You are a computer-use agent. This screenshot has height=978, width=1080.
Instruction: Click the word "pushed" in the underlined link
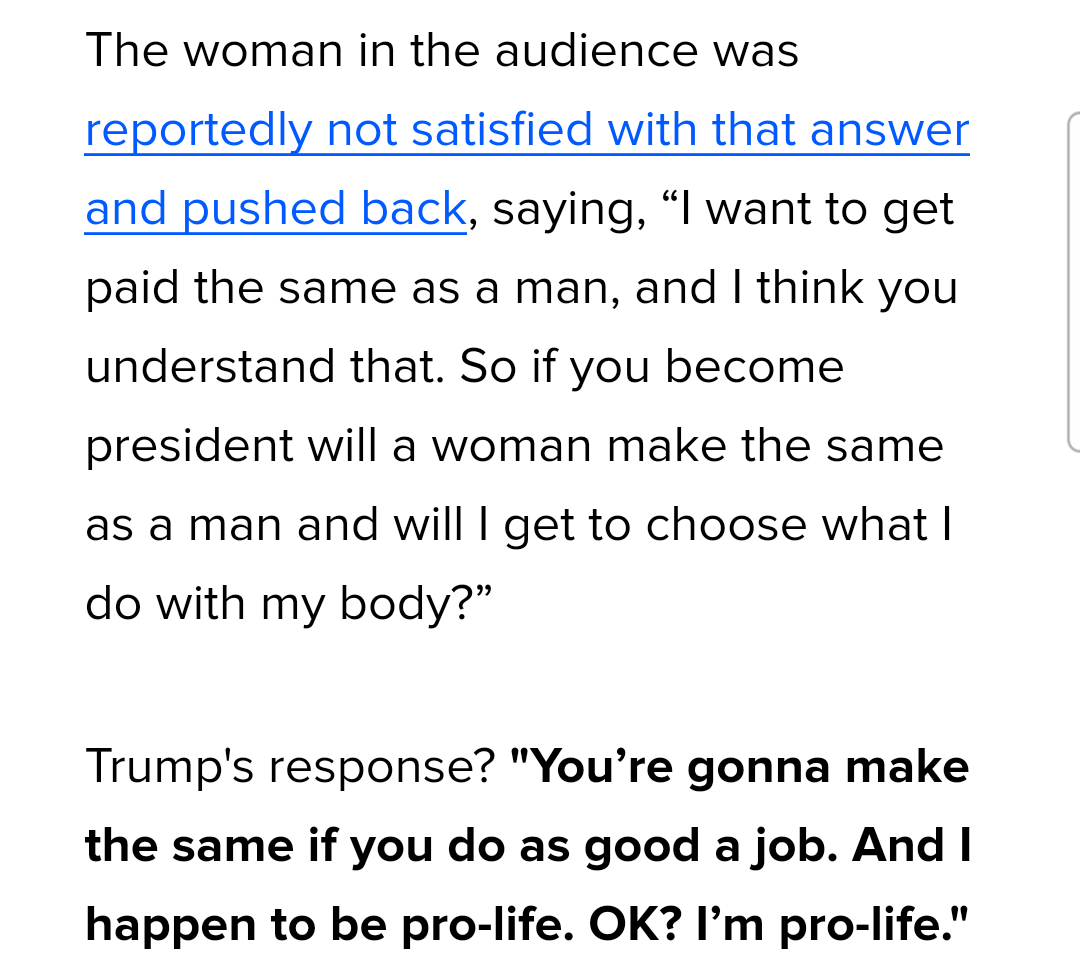(x=264, y=210)
